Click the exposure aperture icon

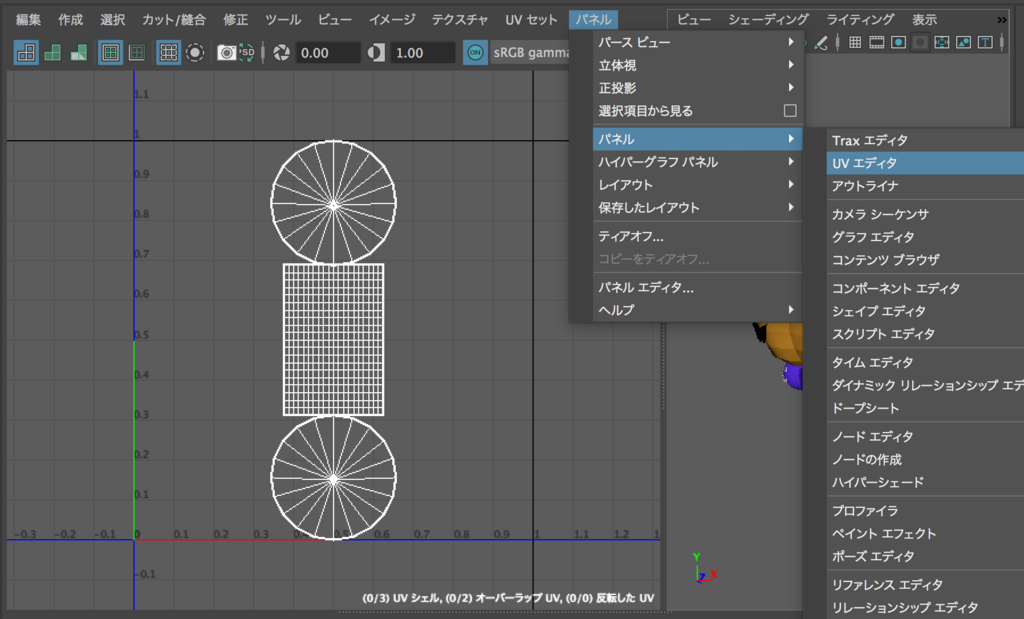click(x=281, y=52)
